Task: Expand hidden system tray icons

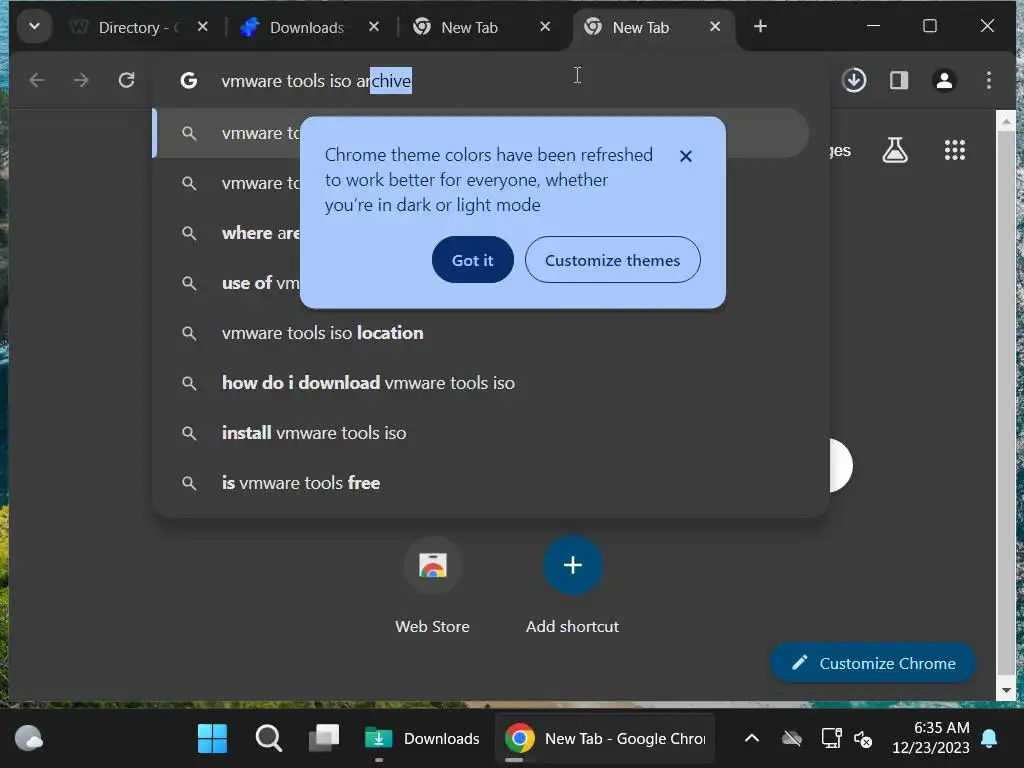Action: tap(752, 739)
